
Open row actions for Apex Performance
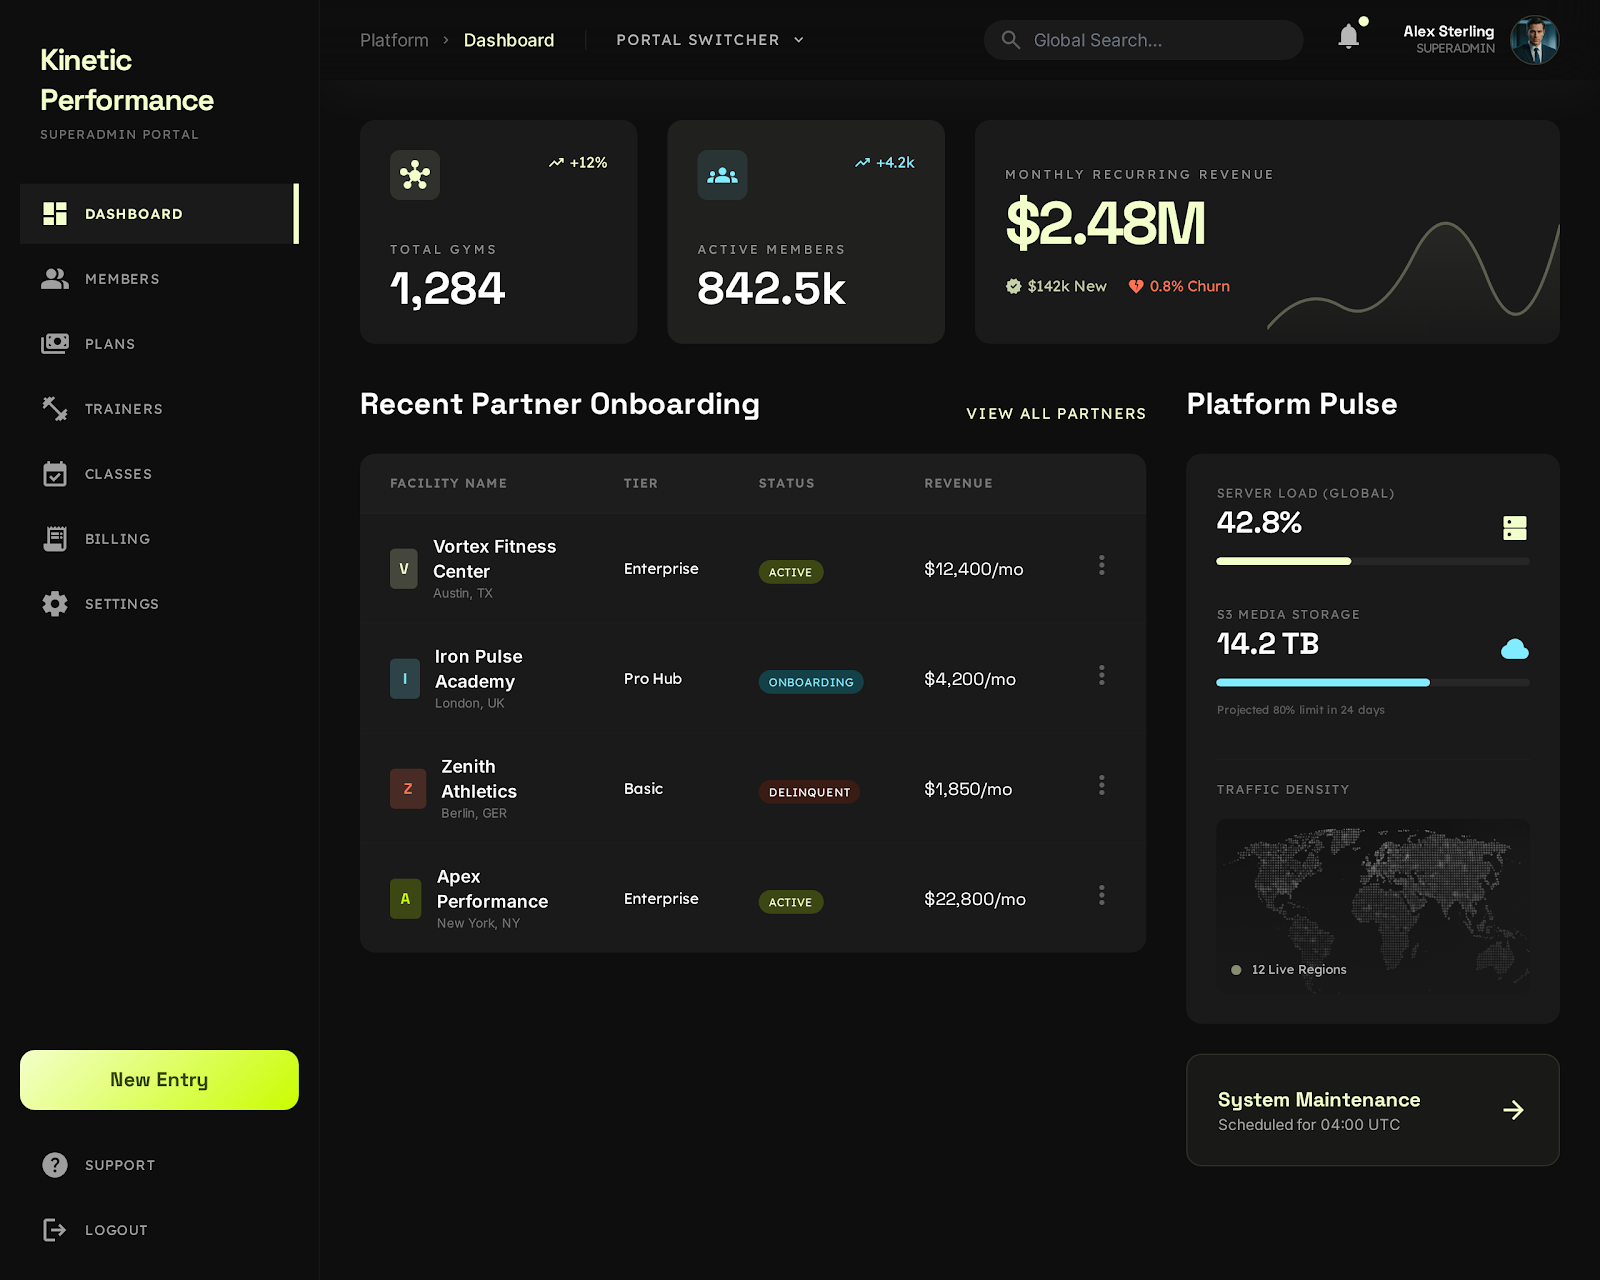[1101, 896]
